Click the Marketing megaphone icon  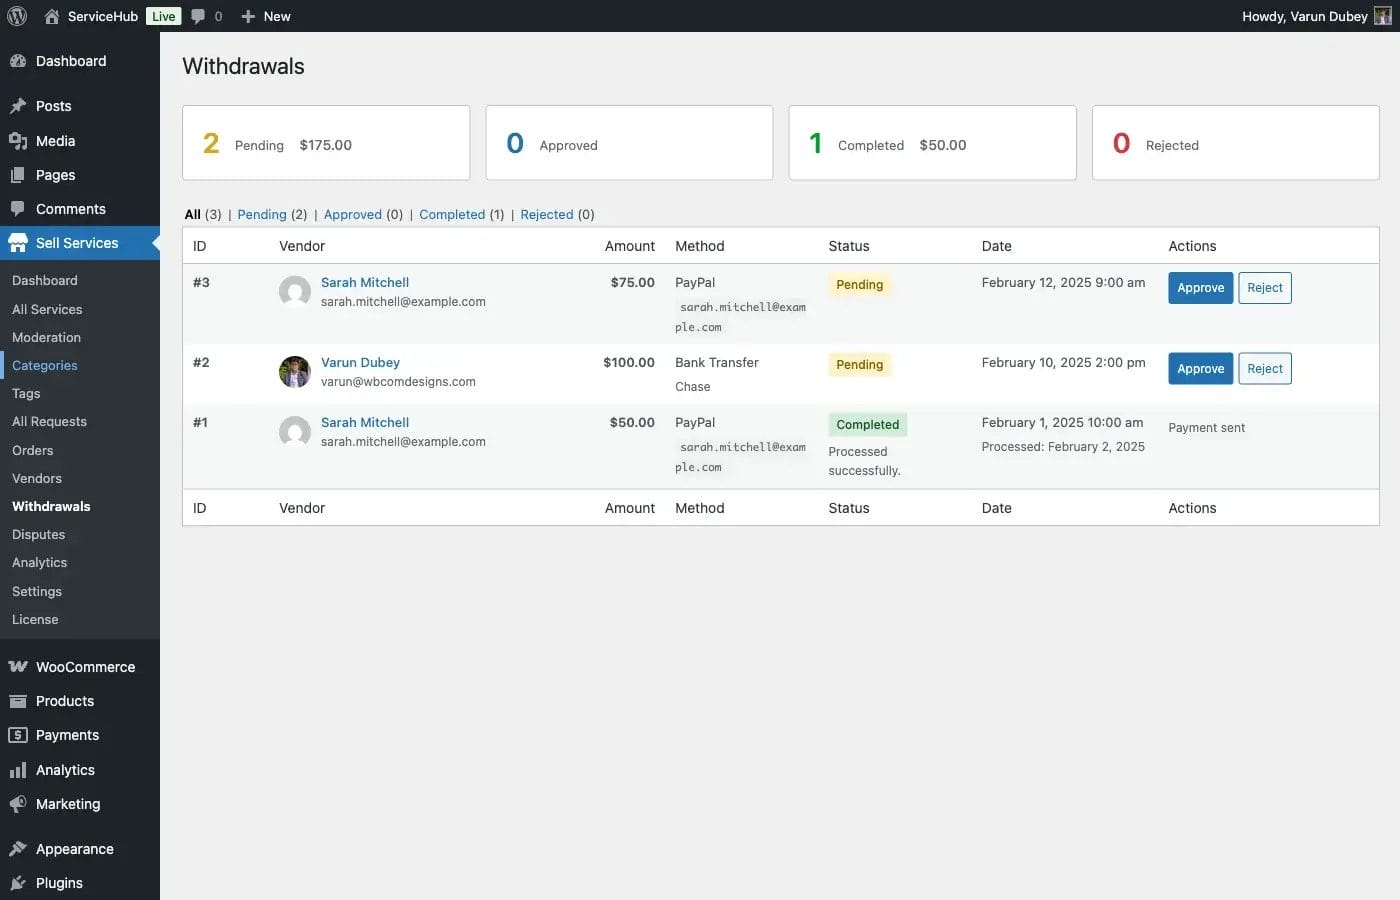[x=18, y=804]
